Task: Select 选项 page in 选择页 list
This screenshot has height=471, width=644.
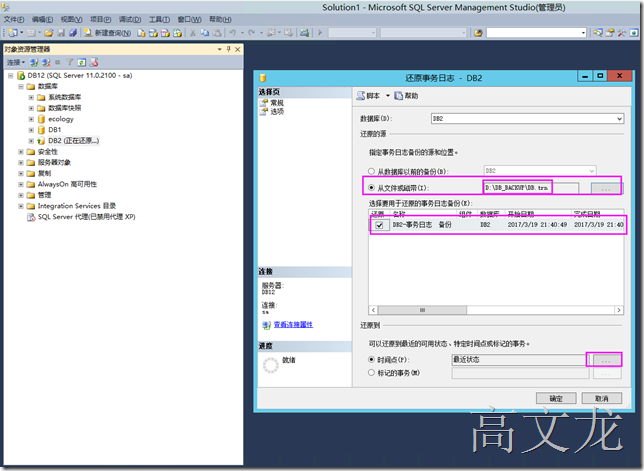Action: [x=277, y=111]
